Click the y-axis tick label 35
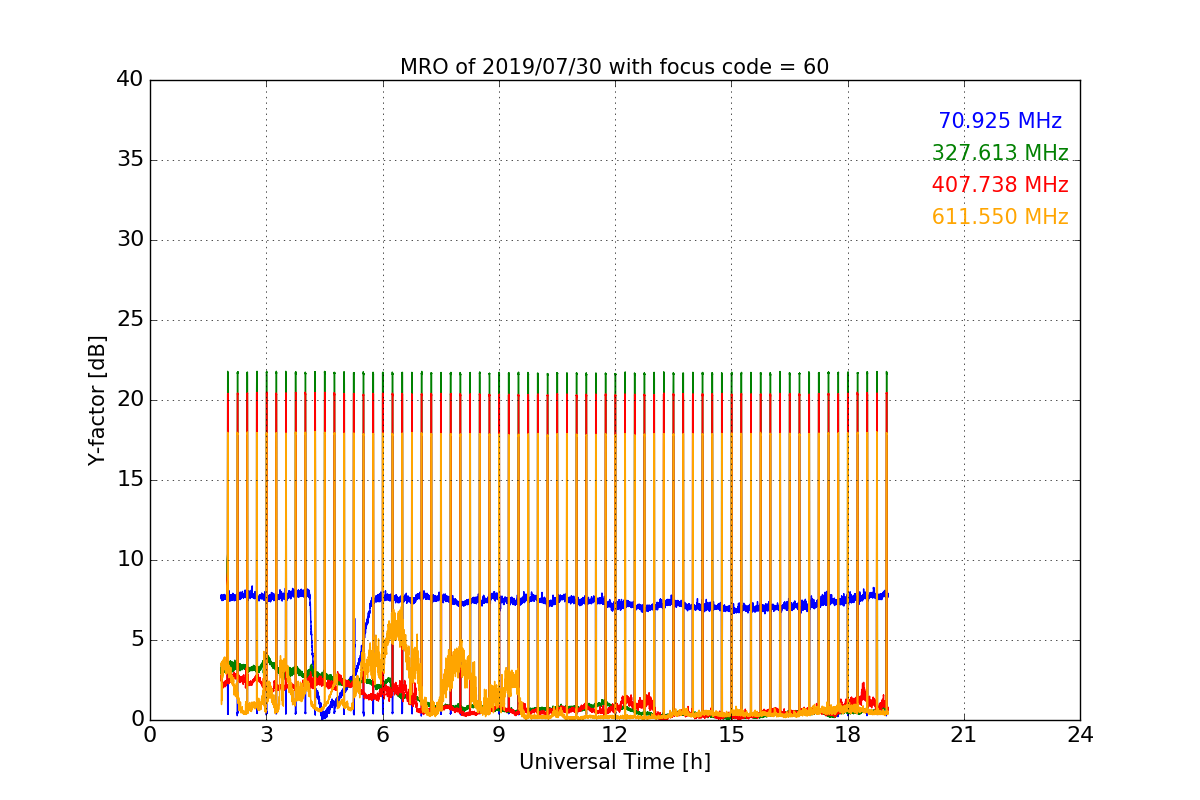 pos(129,160)
